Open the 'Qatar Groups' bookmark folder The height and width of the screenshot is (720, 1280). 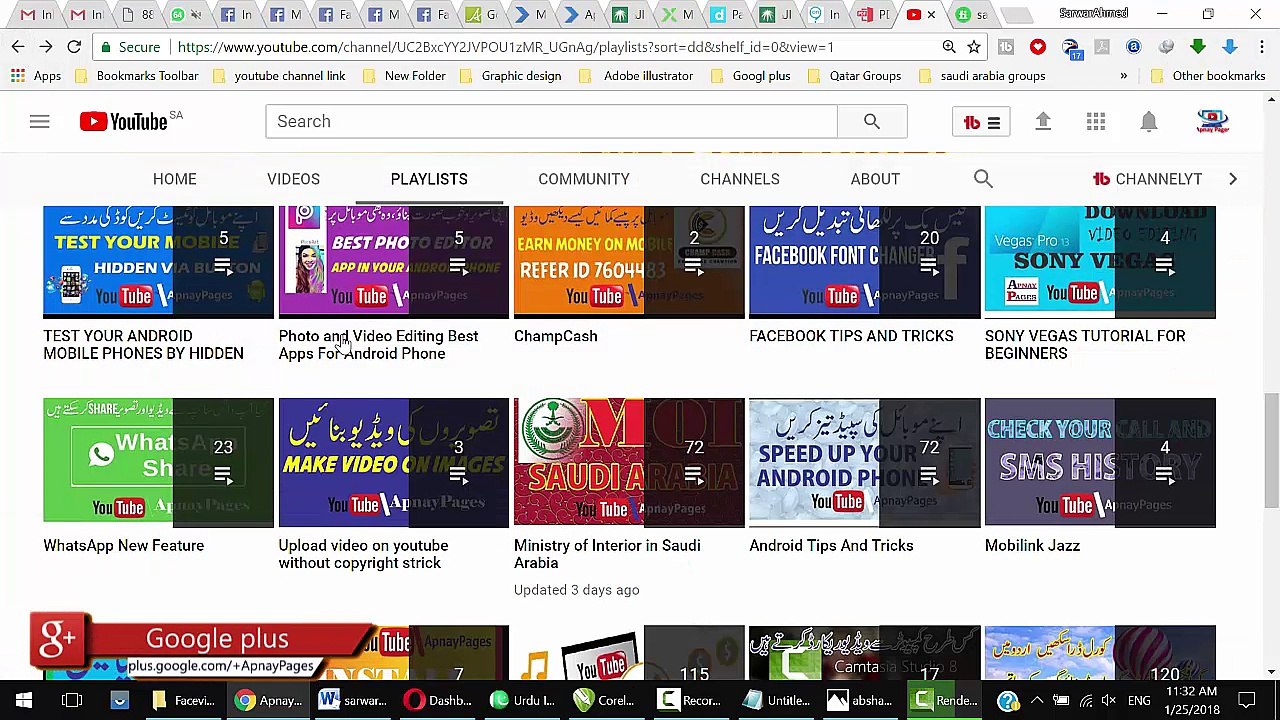tap(854, 76)
